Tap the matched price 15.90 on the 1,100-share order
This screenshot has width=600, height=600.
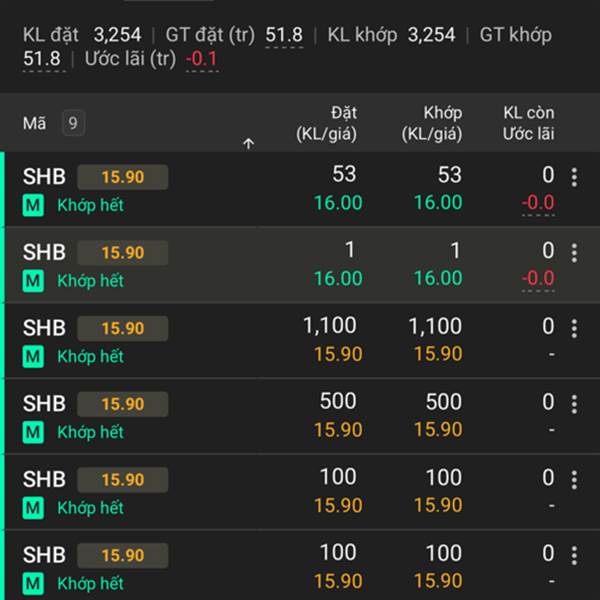coord(438,354)
